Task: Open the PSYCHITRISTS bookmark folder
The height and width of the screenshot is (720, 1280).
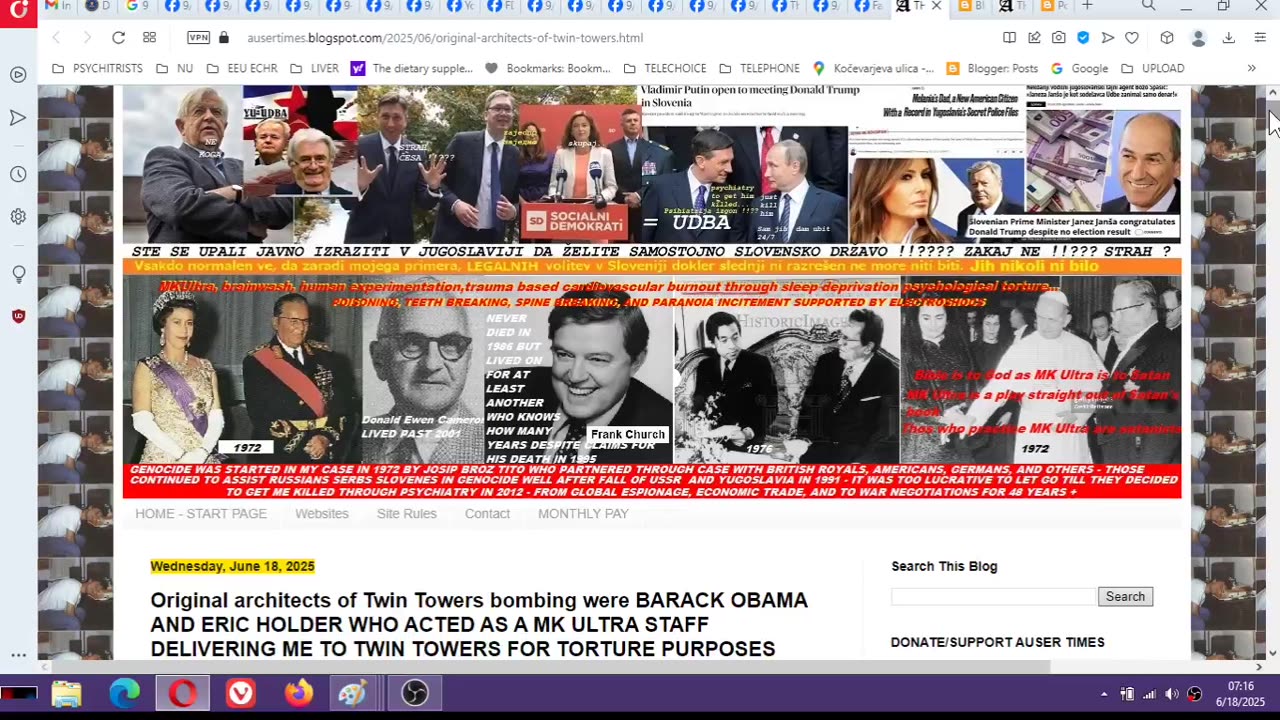Action: (97, 68)
